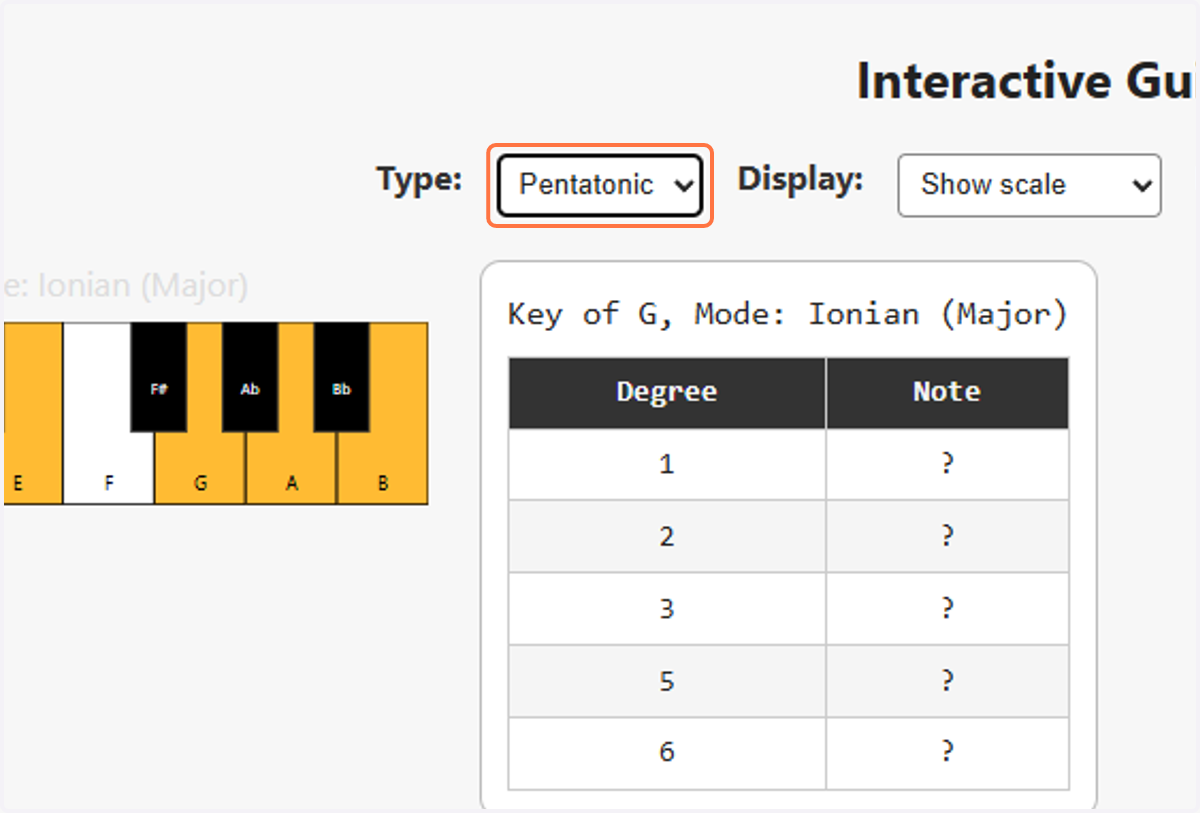Click the Degree column header
1200x813 pixels.
(x=667, y=392)
